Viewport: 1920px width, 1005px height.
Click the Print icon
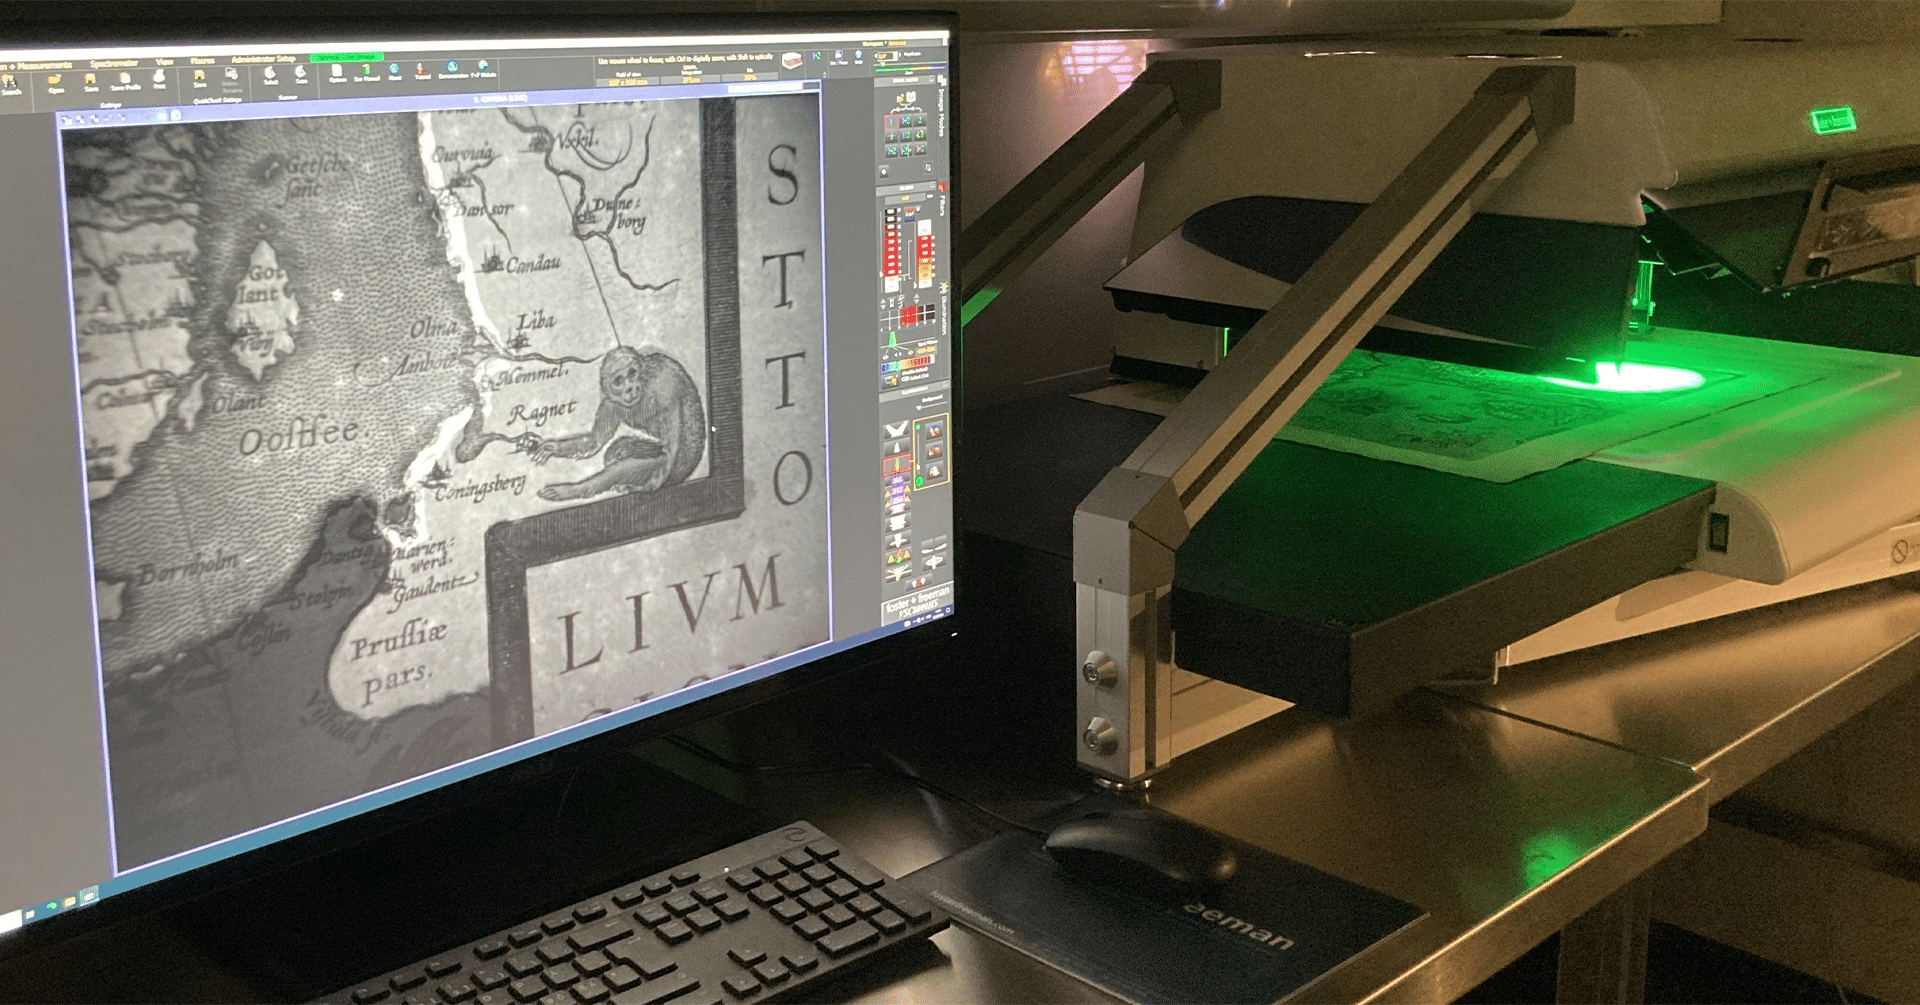pos(159,78)
